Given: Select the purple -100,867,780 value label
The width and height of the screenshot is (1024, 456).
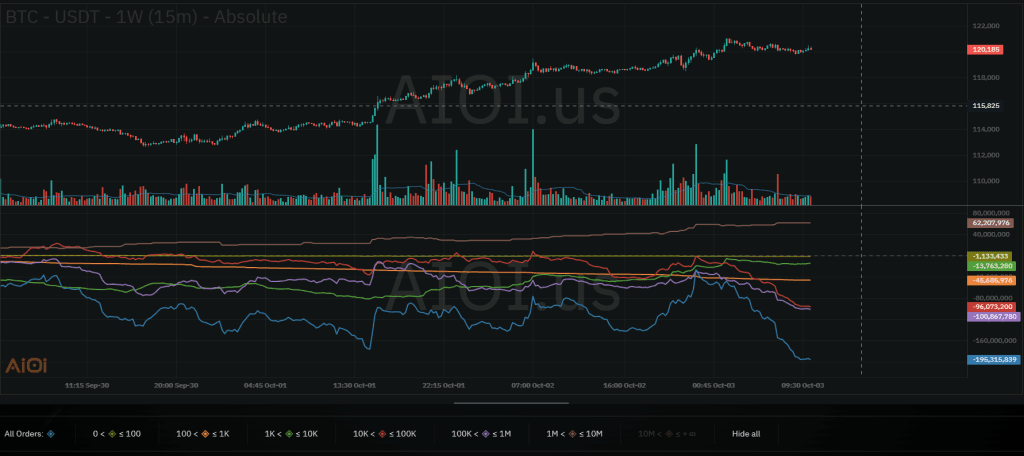Looking at the screenshot, I should pos(992,316).
